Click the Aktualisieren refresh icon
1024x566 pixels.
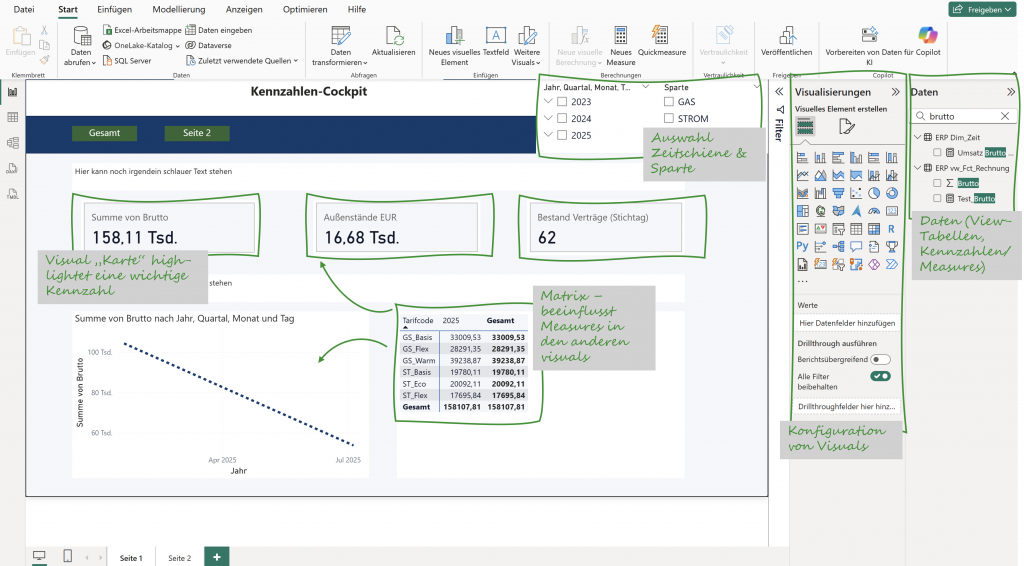tap(393, 36)
